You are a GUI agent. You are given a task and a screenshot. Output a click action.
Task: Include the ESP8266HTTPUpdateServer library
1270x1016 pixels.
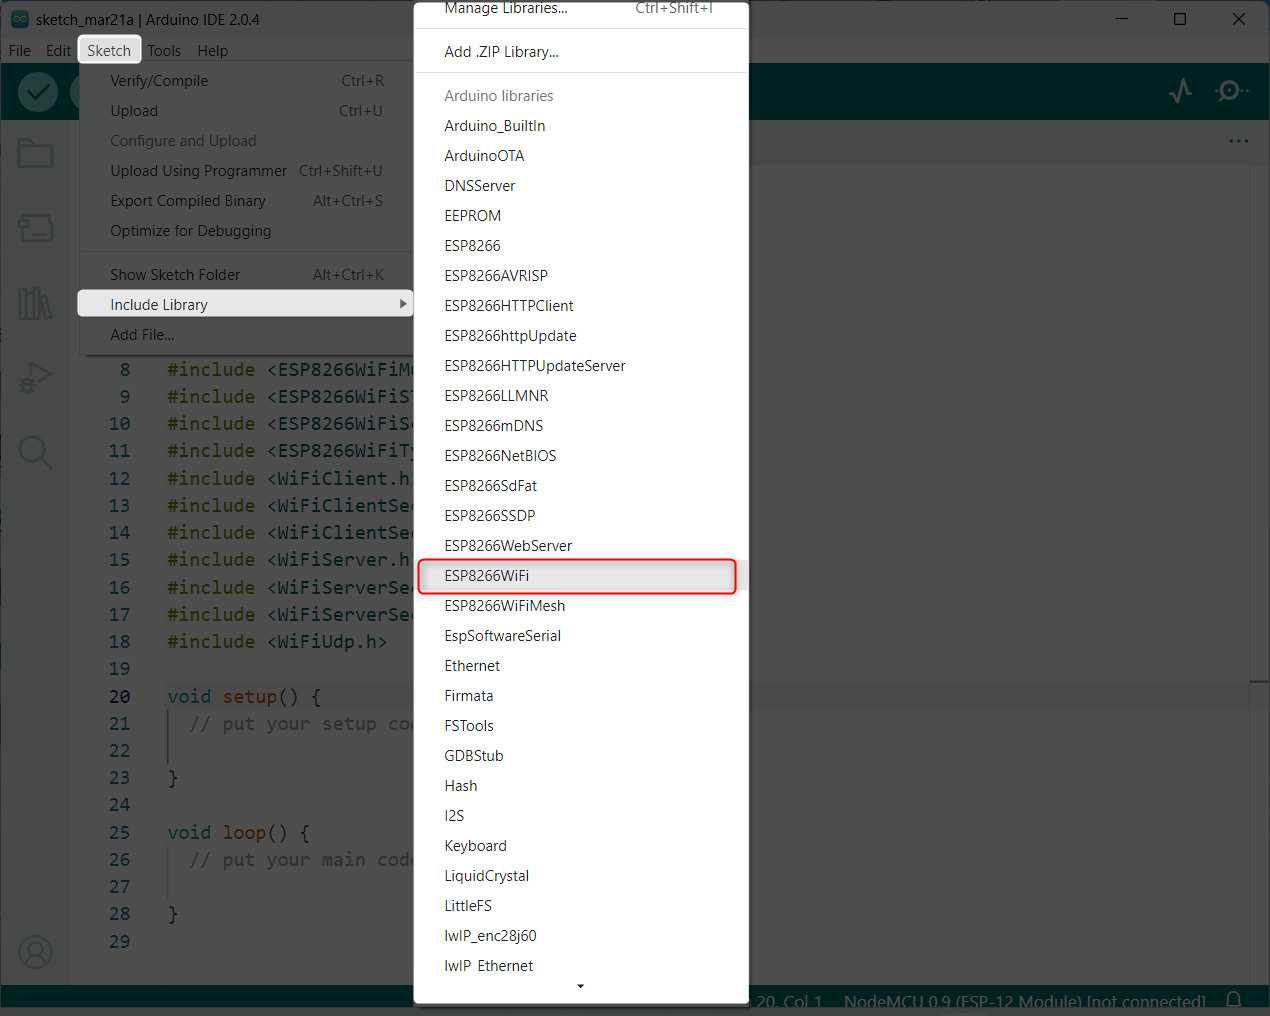(581, 366)
